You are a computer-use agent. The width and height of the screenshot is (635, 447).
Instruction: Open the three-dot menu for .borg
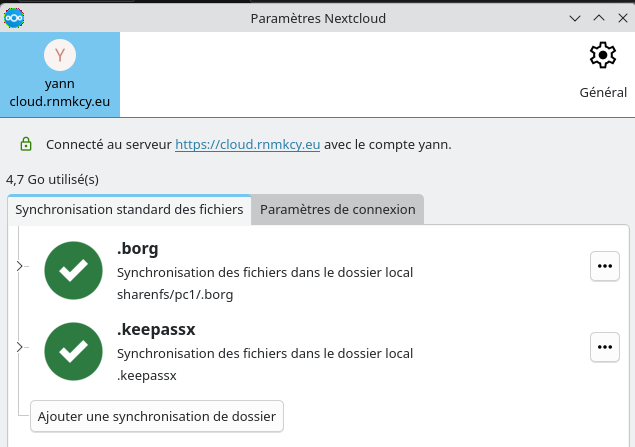pos(603,266)
